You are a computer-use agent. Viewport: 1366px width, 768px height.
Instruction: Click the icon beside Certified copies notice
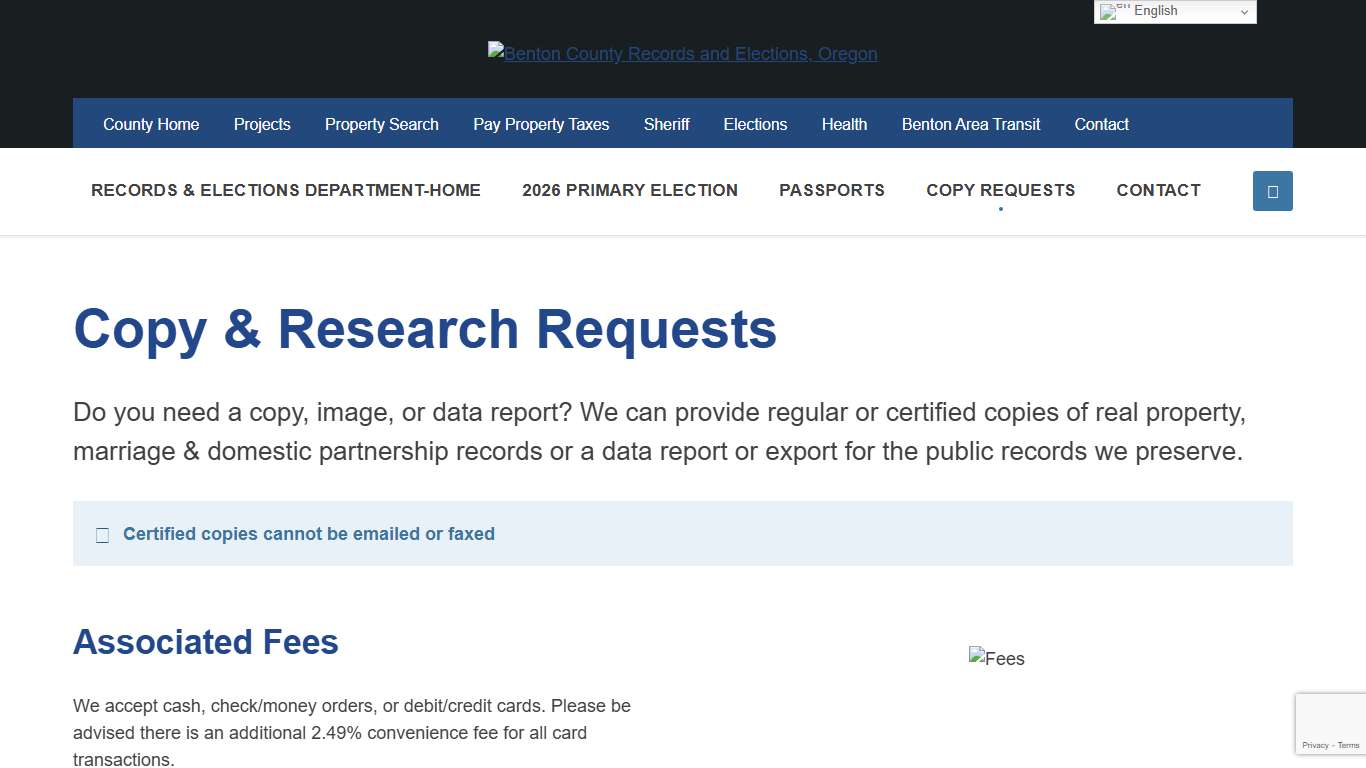click(x=102, y=535)
